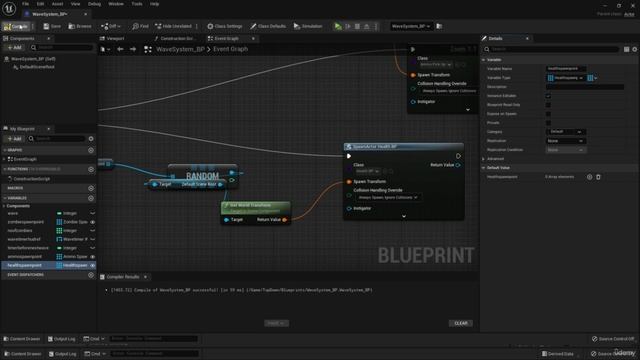Select the WaveSystem_BP debug object dropdown
The height and width of the screenshot is (360, 640).
[410, 27]
